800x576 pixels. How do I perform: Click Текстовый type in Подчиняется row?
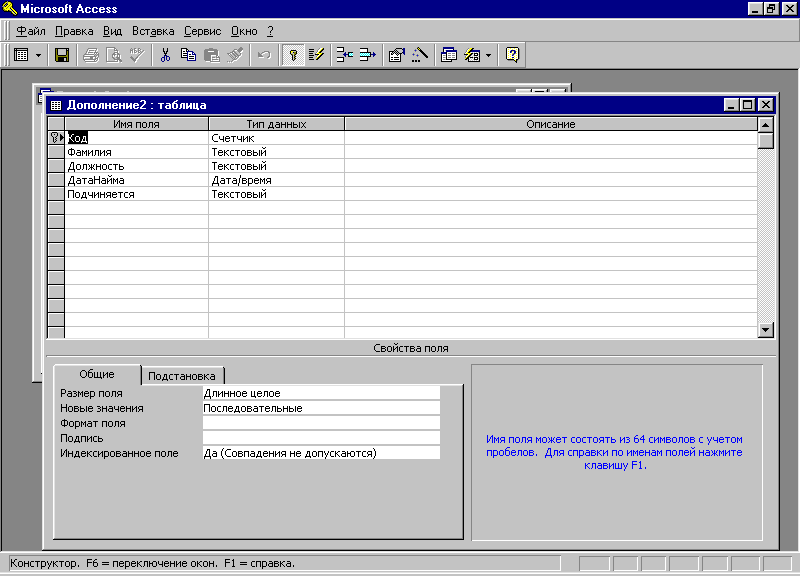(x=277, y=194)
